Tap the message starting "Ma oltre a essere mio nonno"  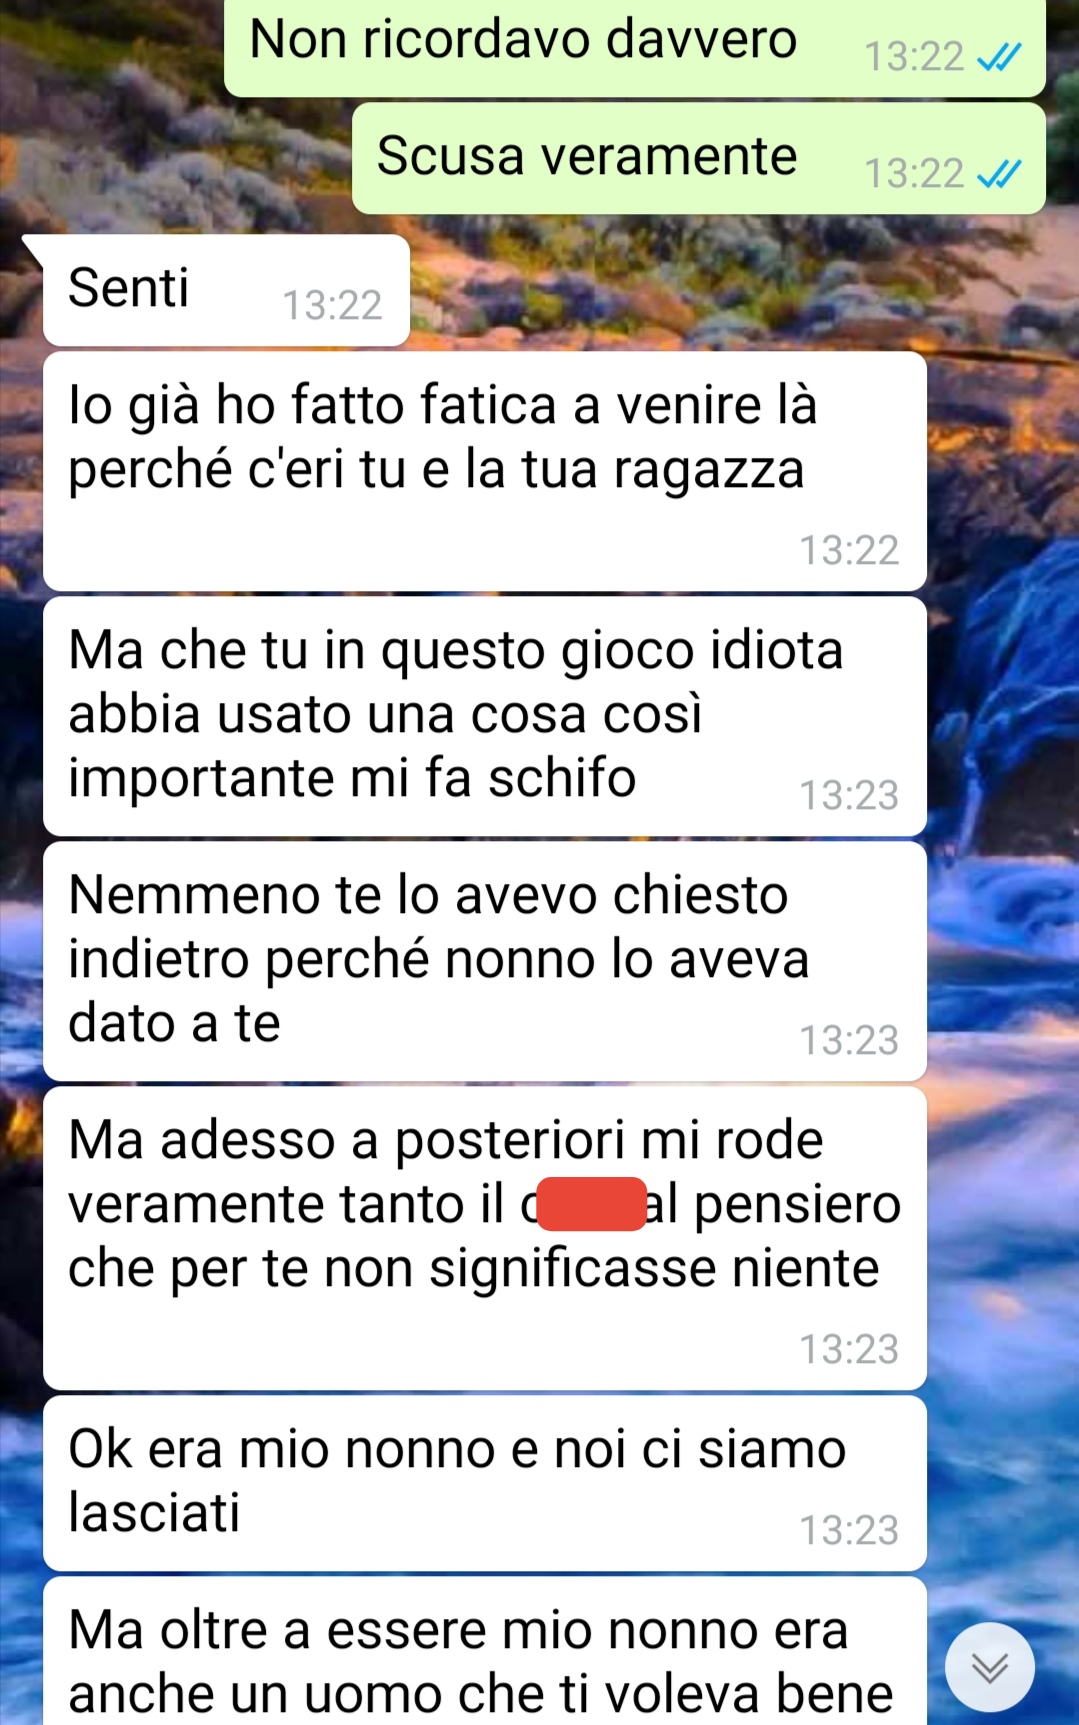point(485,1651)
